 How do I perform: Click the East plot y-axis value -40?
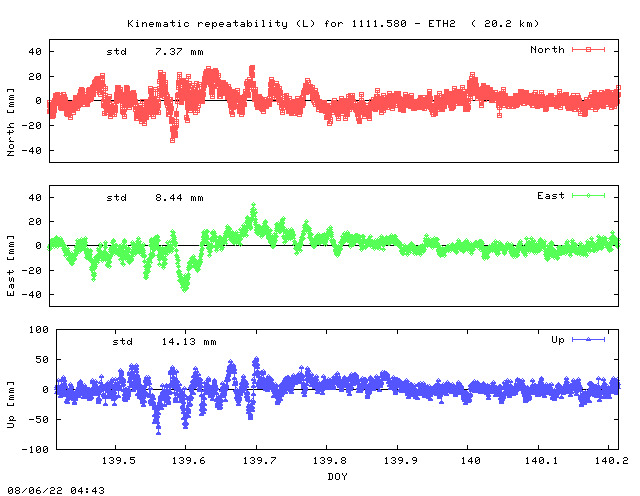pos(31,294)
